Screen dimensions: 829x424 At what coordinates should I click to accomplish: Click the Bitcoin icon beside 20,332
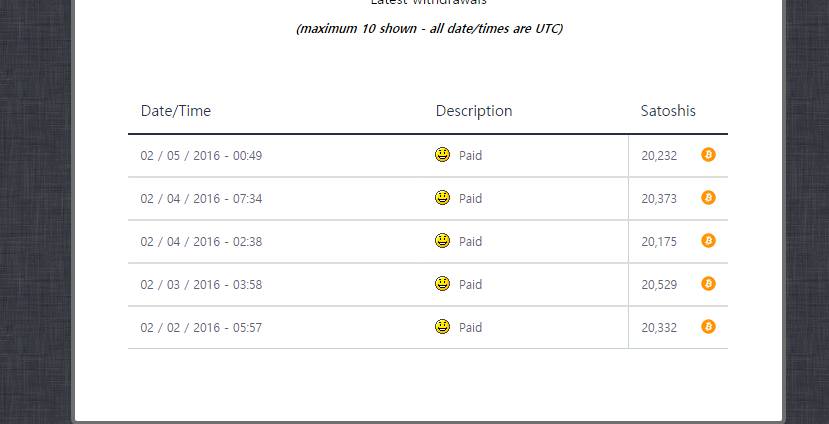(x=708, y=327)
